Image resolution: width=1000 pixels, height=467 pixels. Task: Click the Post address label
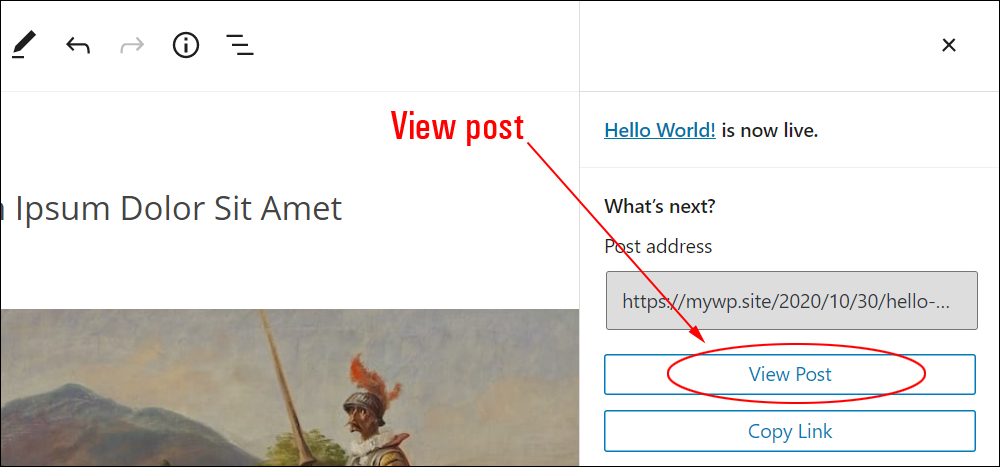click(x=658, y=246)
